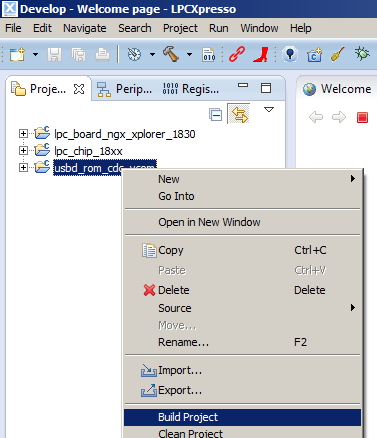Click the red chain link toolbar icon

237,54
